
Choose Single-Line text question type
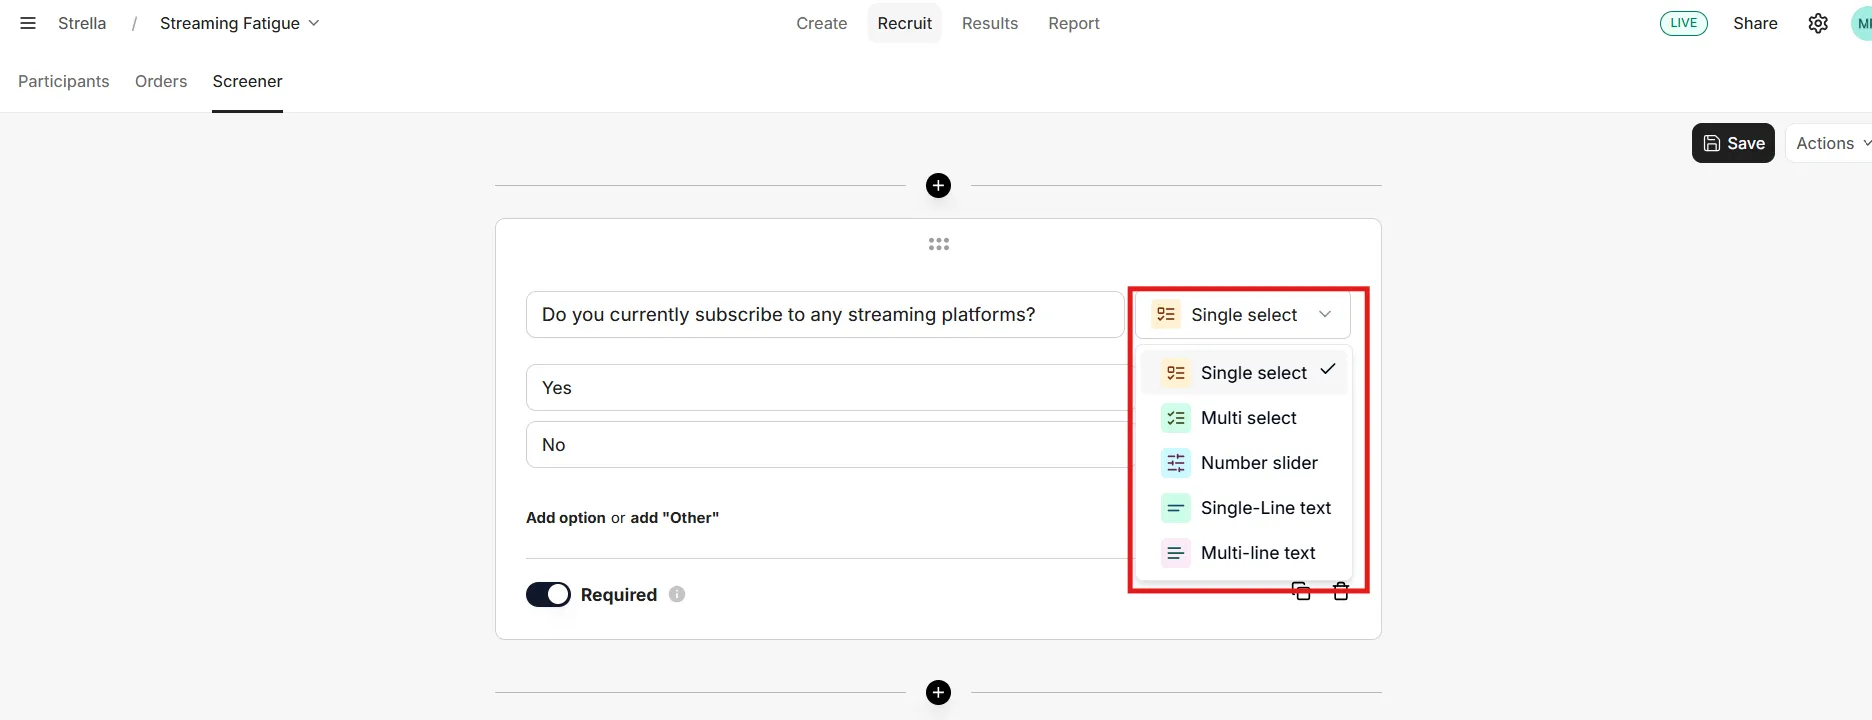coord(1246,508)
